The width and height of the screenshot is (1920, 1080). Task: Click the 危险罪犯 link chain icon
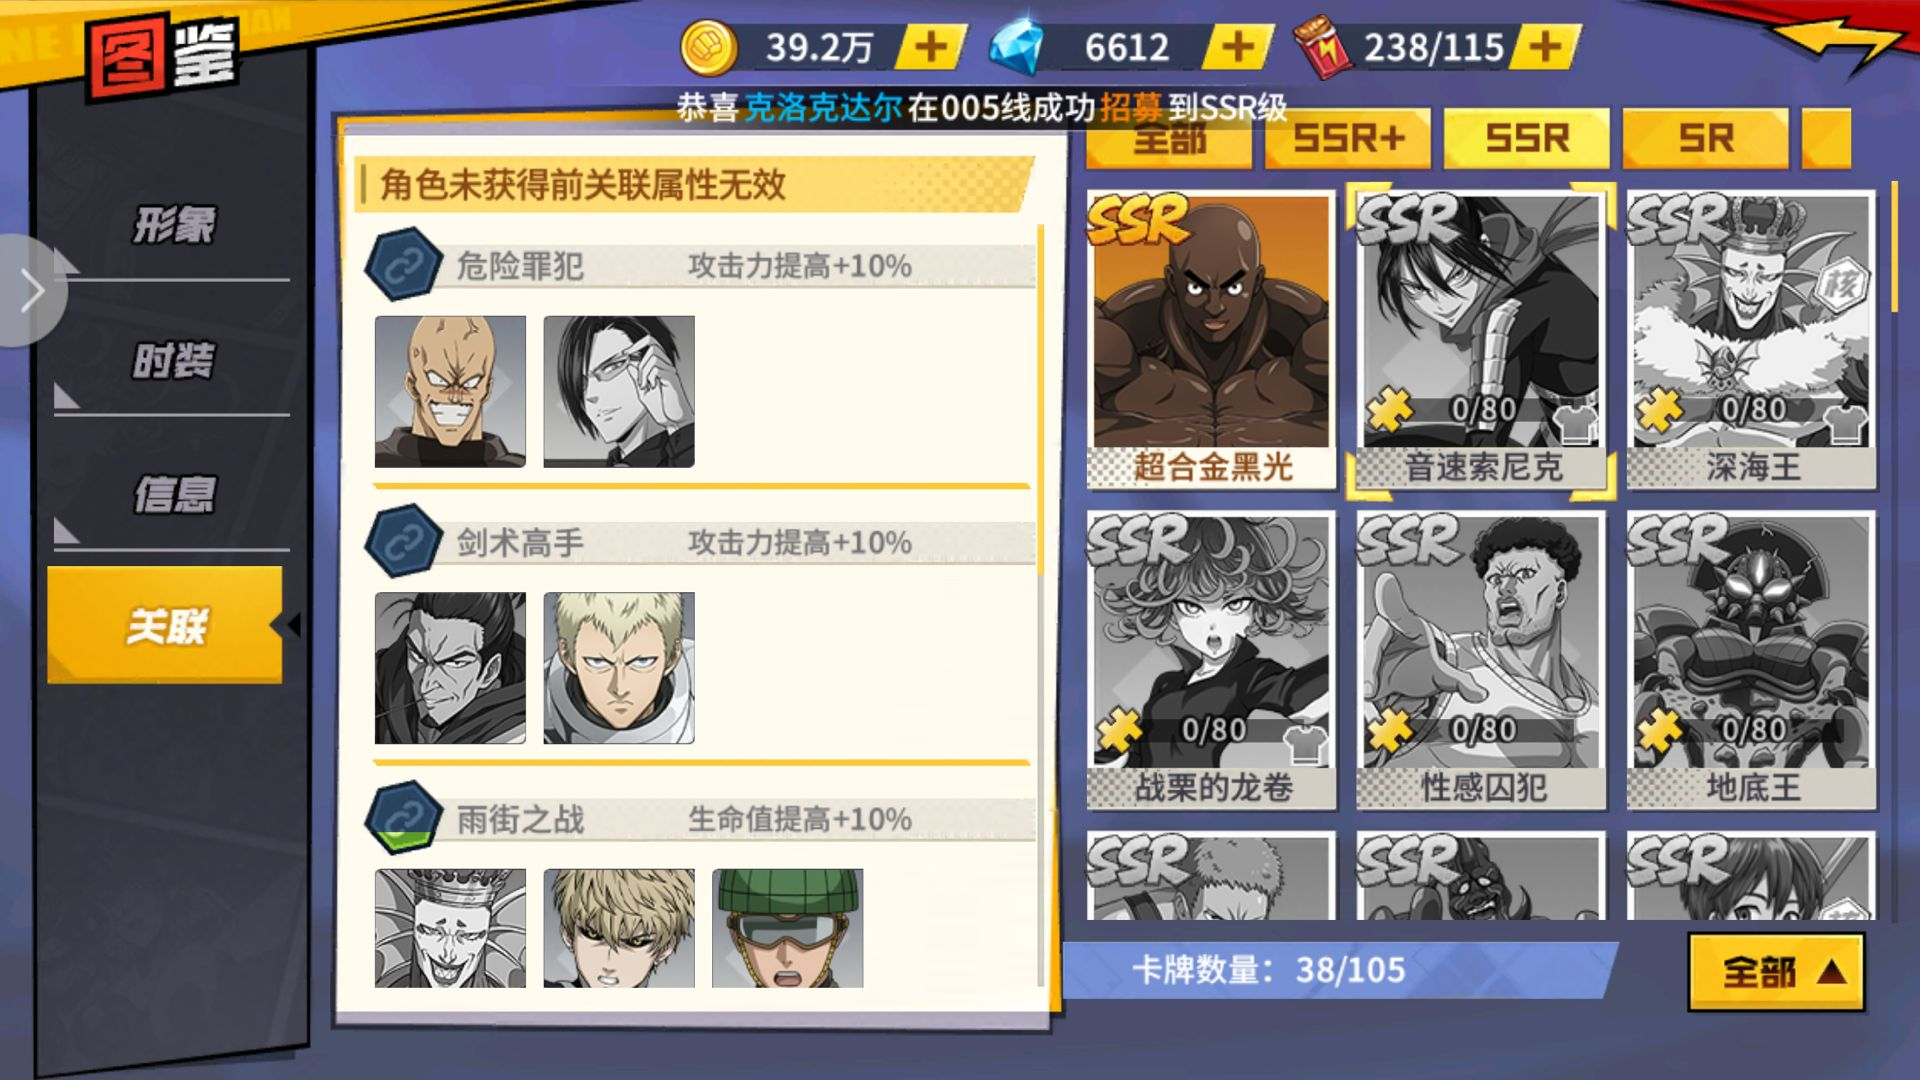(403, 265)
